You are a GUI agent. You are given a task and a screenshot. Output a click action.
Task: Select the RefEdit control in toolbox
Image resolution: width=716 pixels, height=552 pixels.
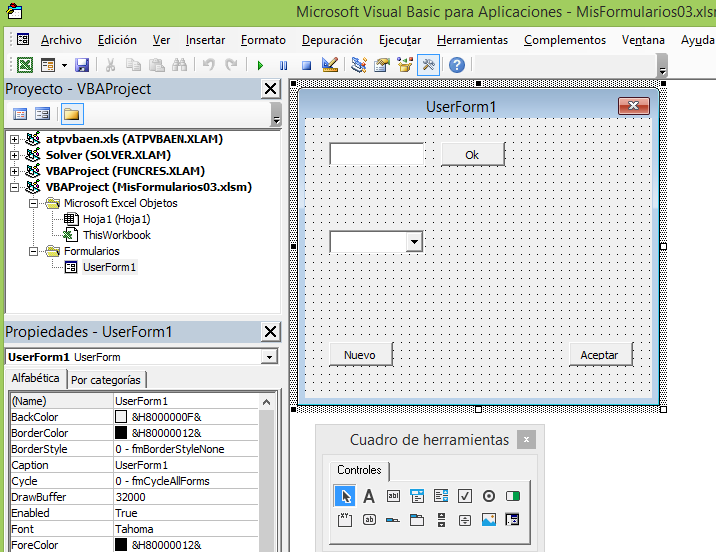pos(513,520)
